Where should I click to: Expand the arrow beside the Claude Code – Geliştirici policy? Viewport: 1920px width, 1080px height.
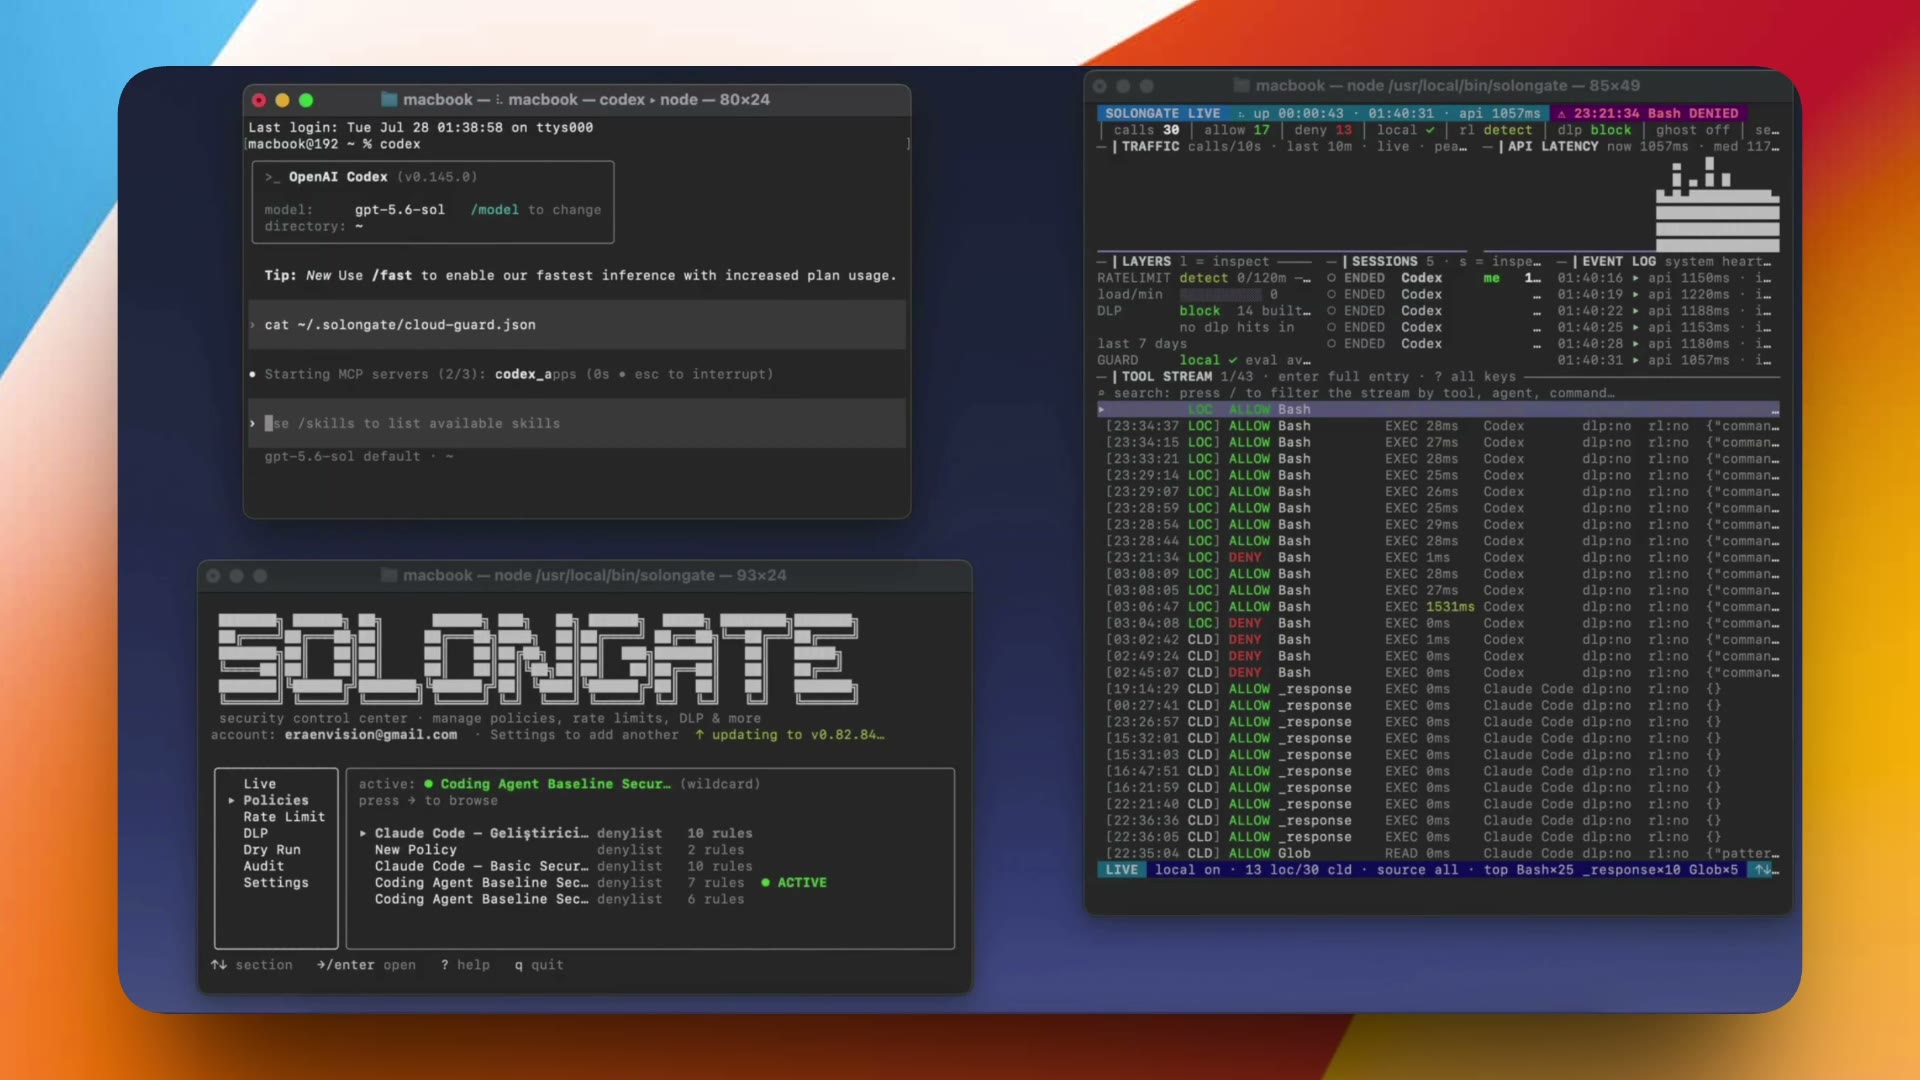click(x=363, y=833)
